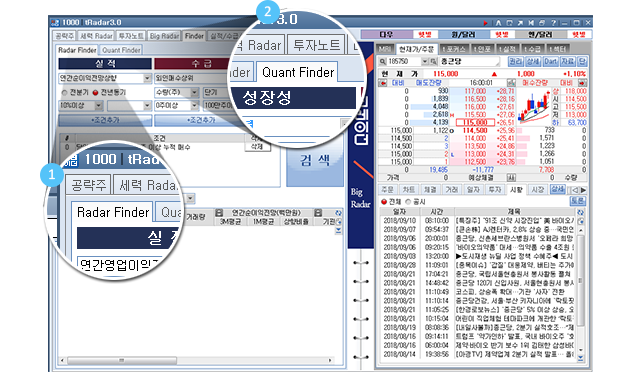
Task: Click the large 검색 search button
Action: [x=315, y=160]
